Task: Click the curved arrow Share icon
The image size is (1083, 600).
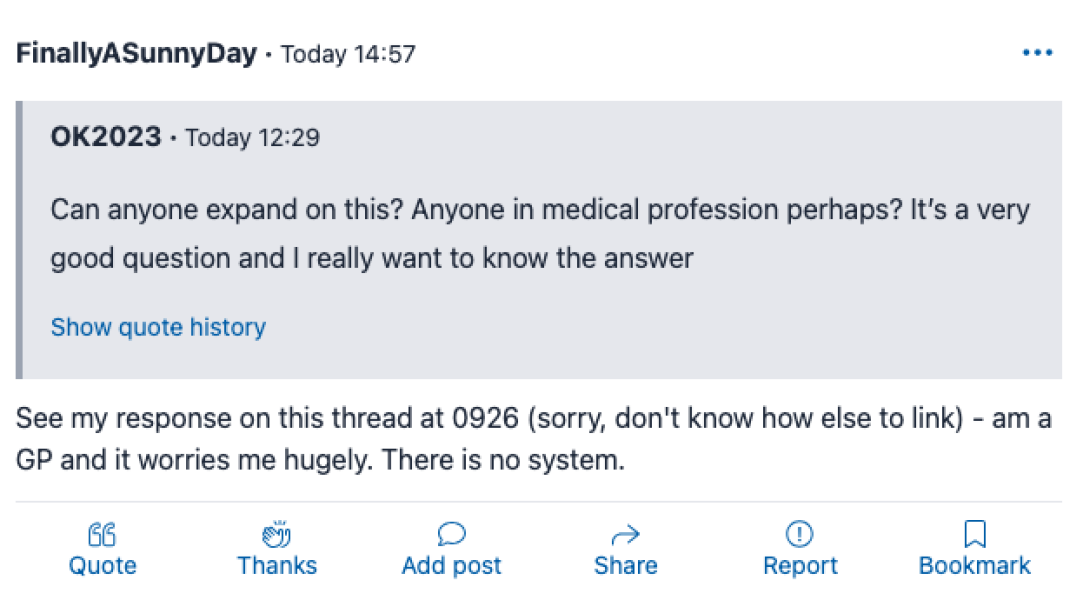Action: point(625,535)
